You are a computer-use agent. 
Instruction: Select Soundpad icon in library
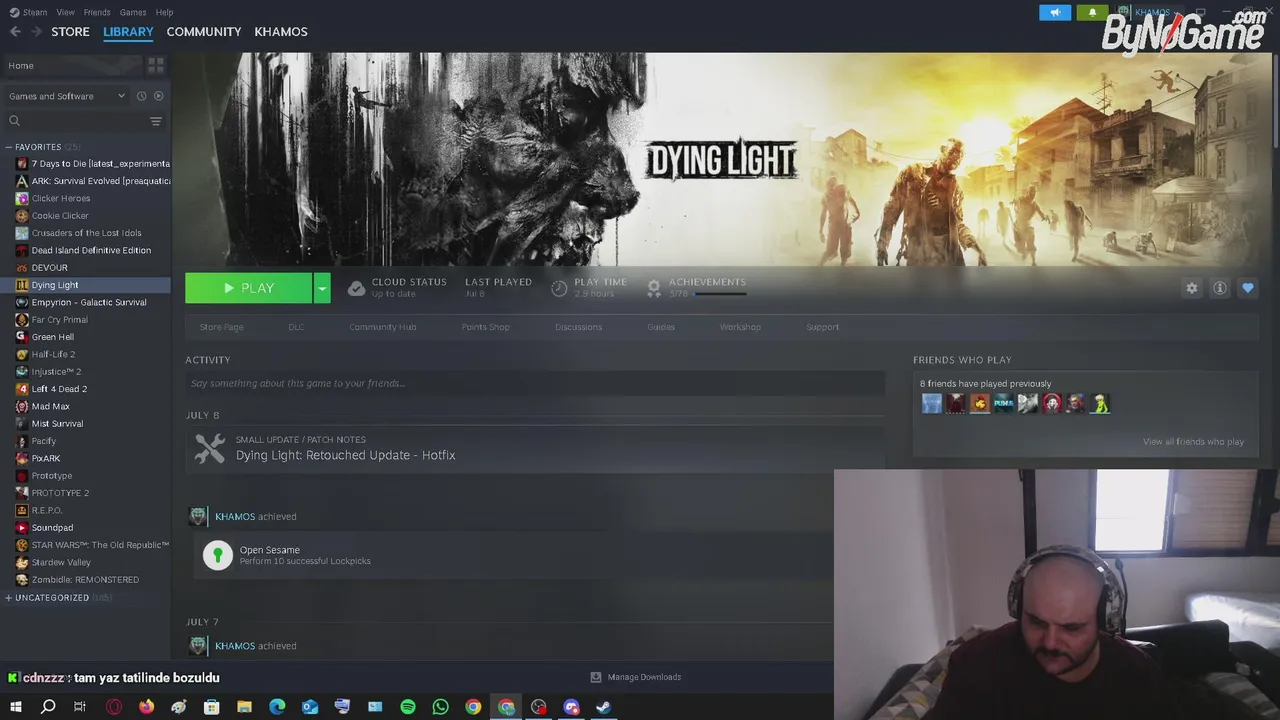(22, 527)
